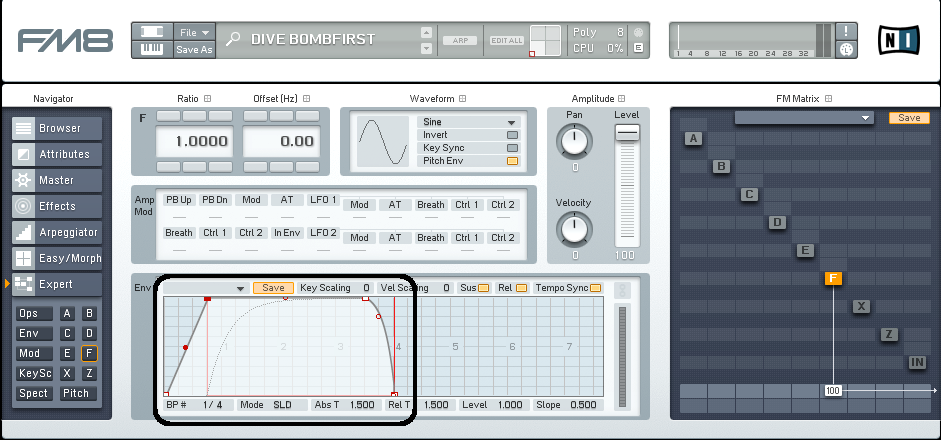
Task: Toggle the Rel checkbox
Action: 522,288
